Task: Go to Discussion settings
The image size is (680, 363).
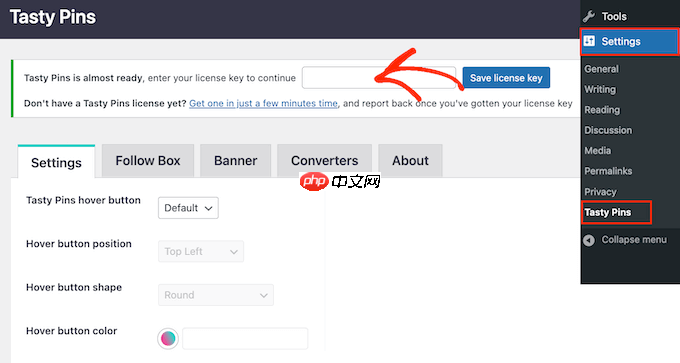Action: 608,130
